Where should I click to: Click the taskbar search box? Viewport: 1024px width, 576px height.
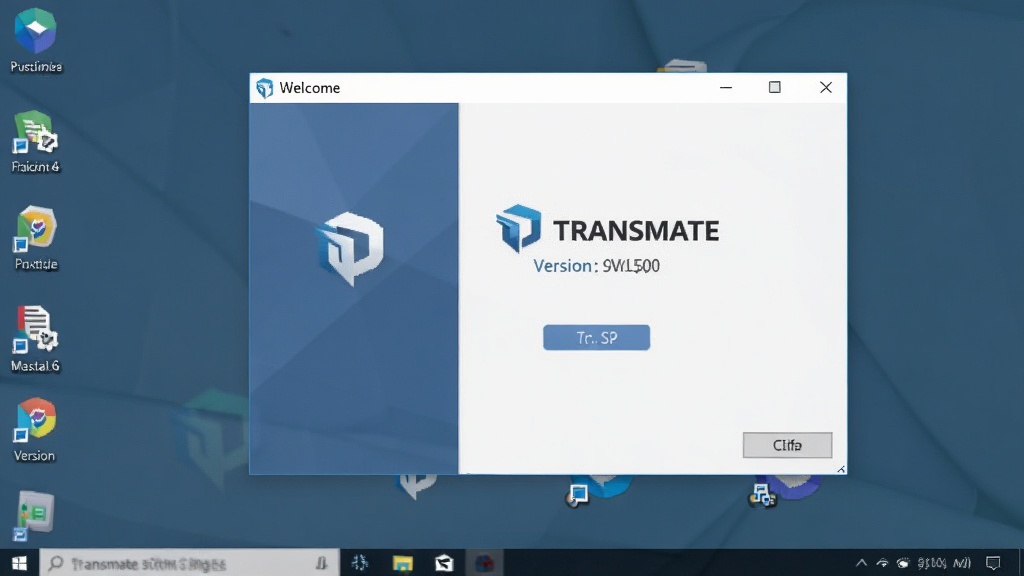point(189,563)
